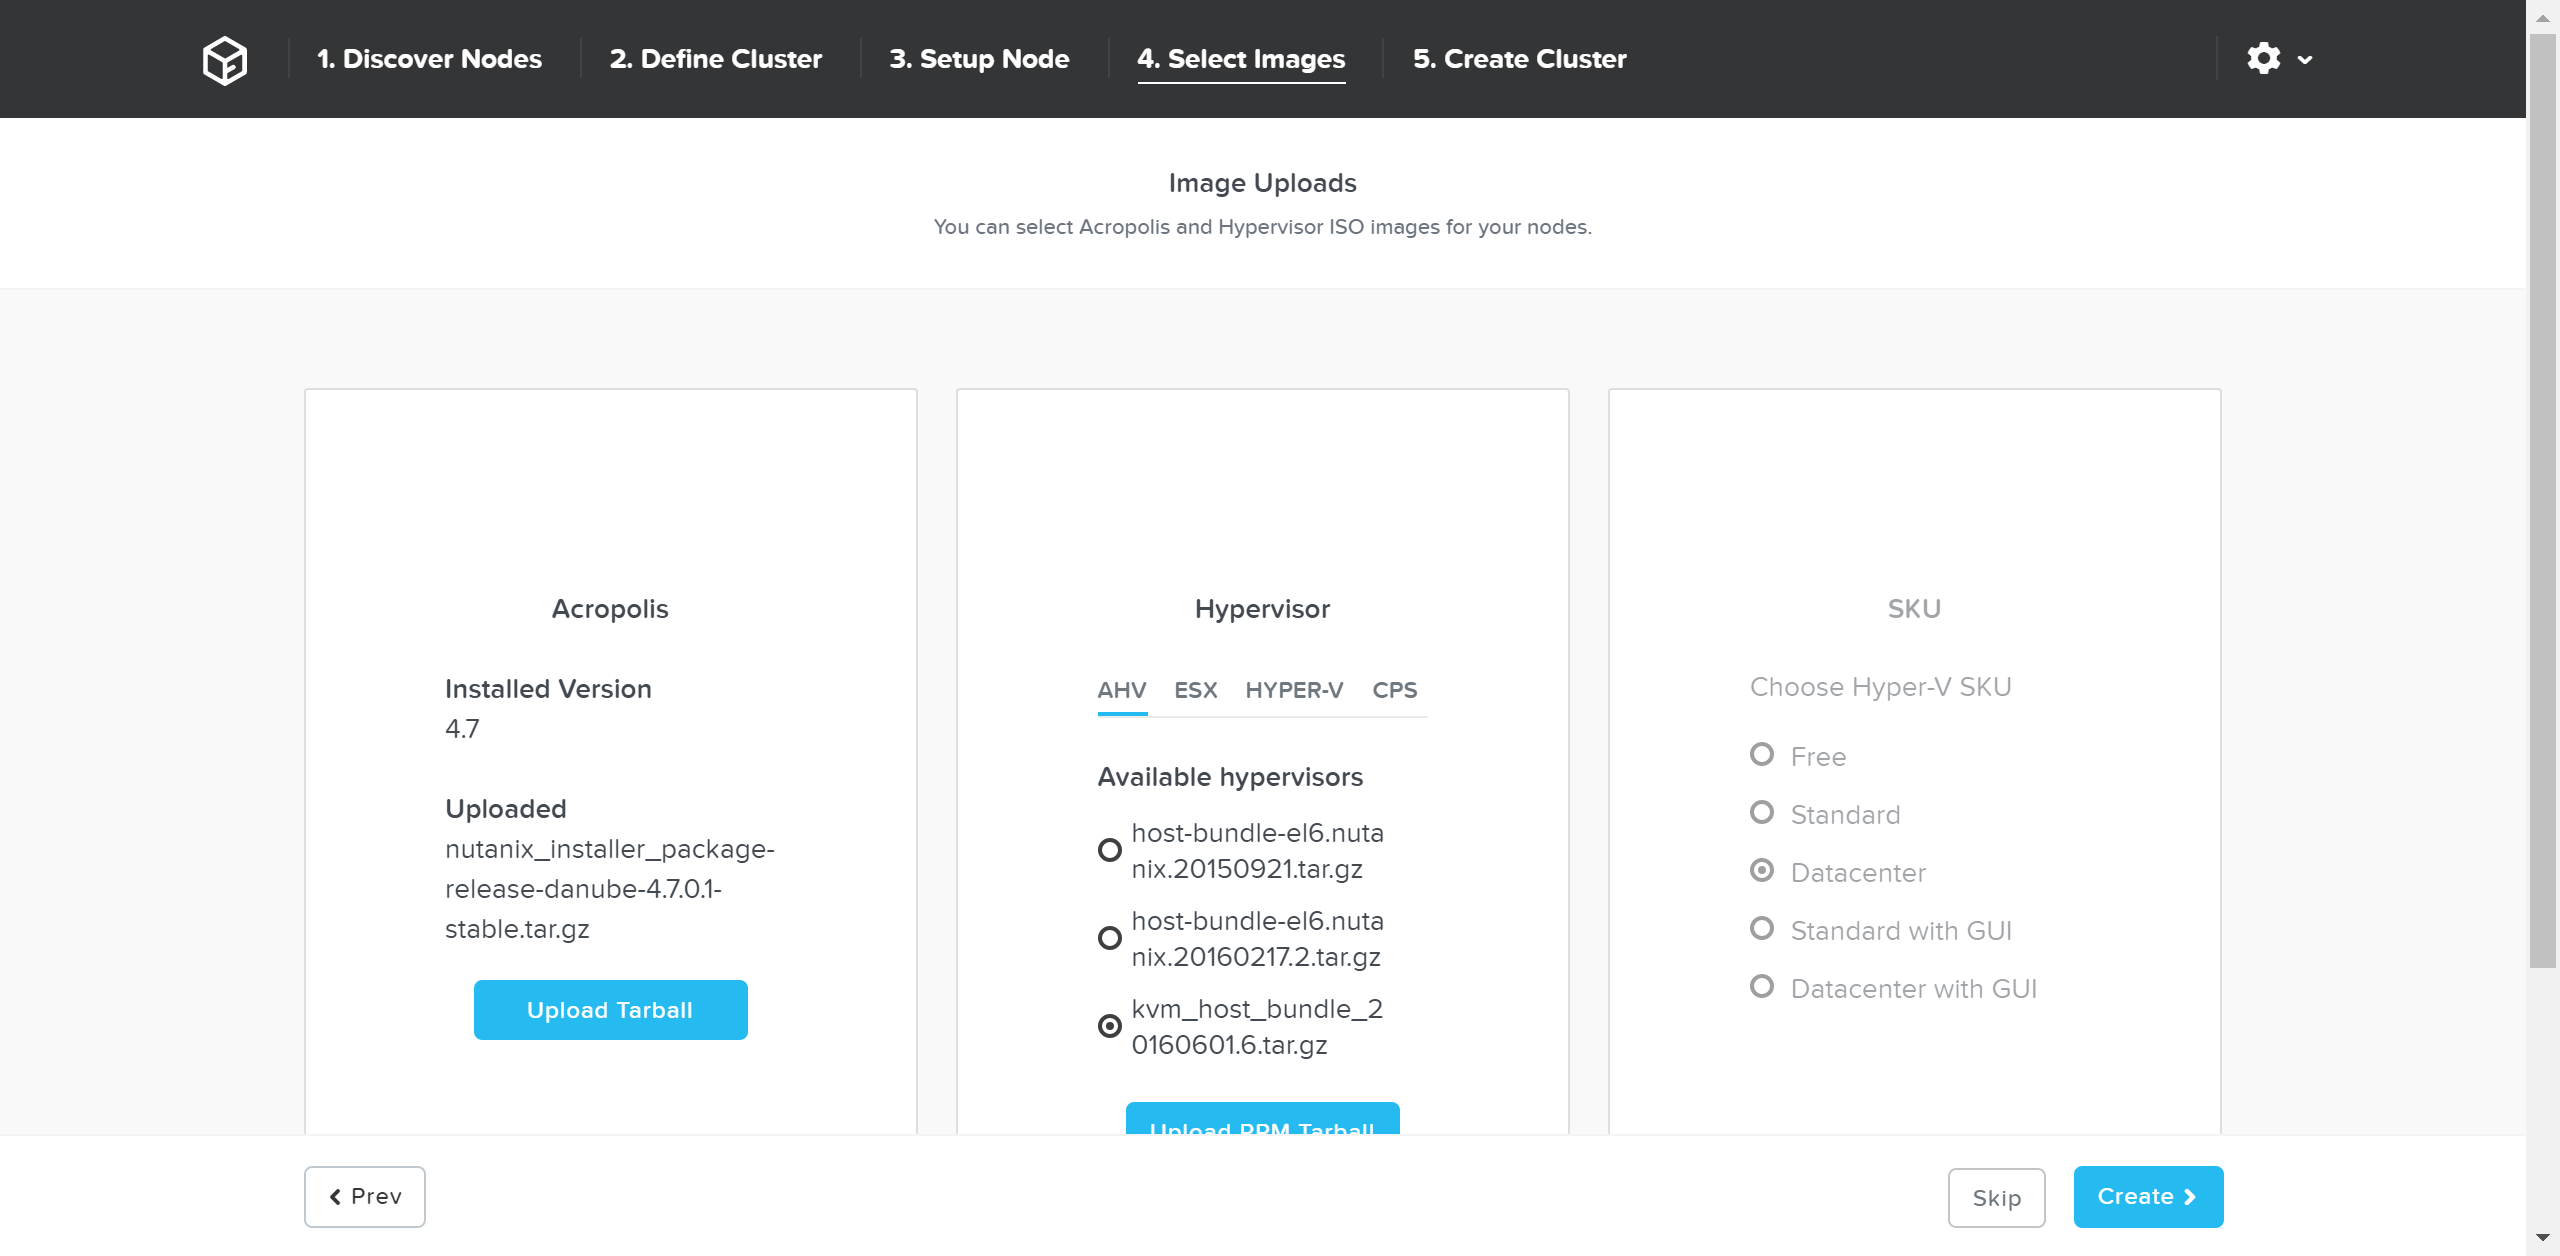Select the AHV hypervisor tab

(1121, 690)
